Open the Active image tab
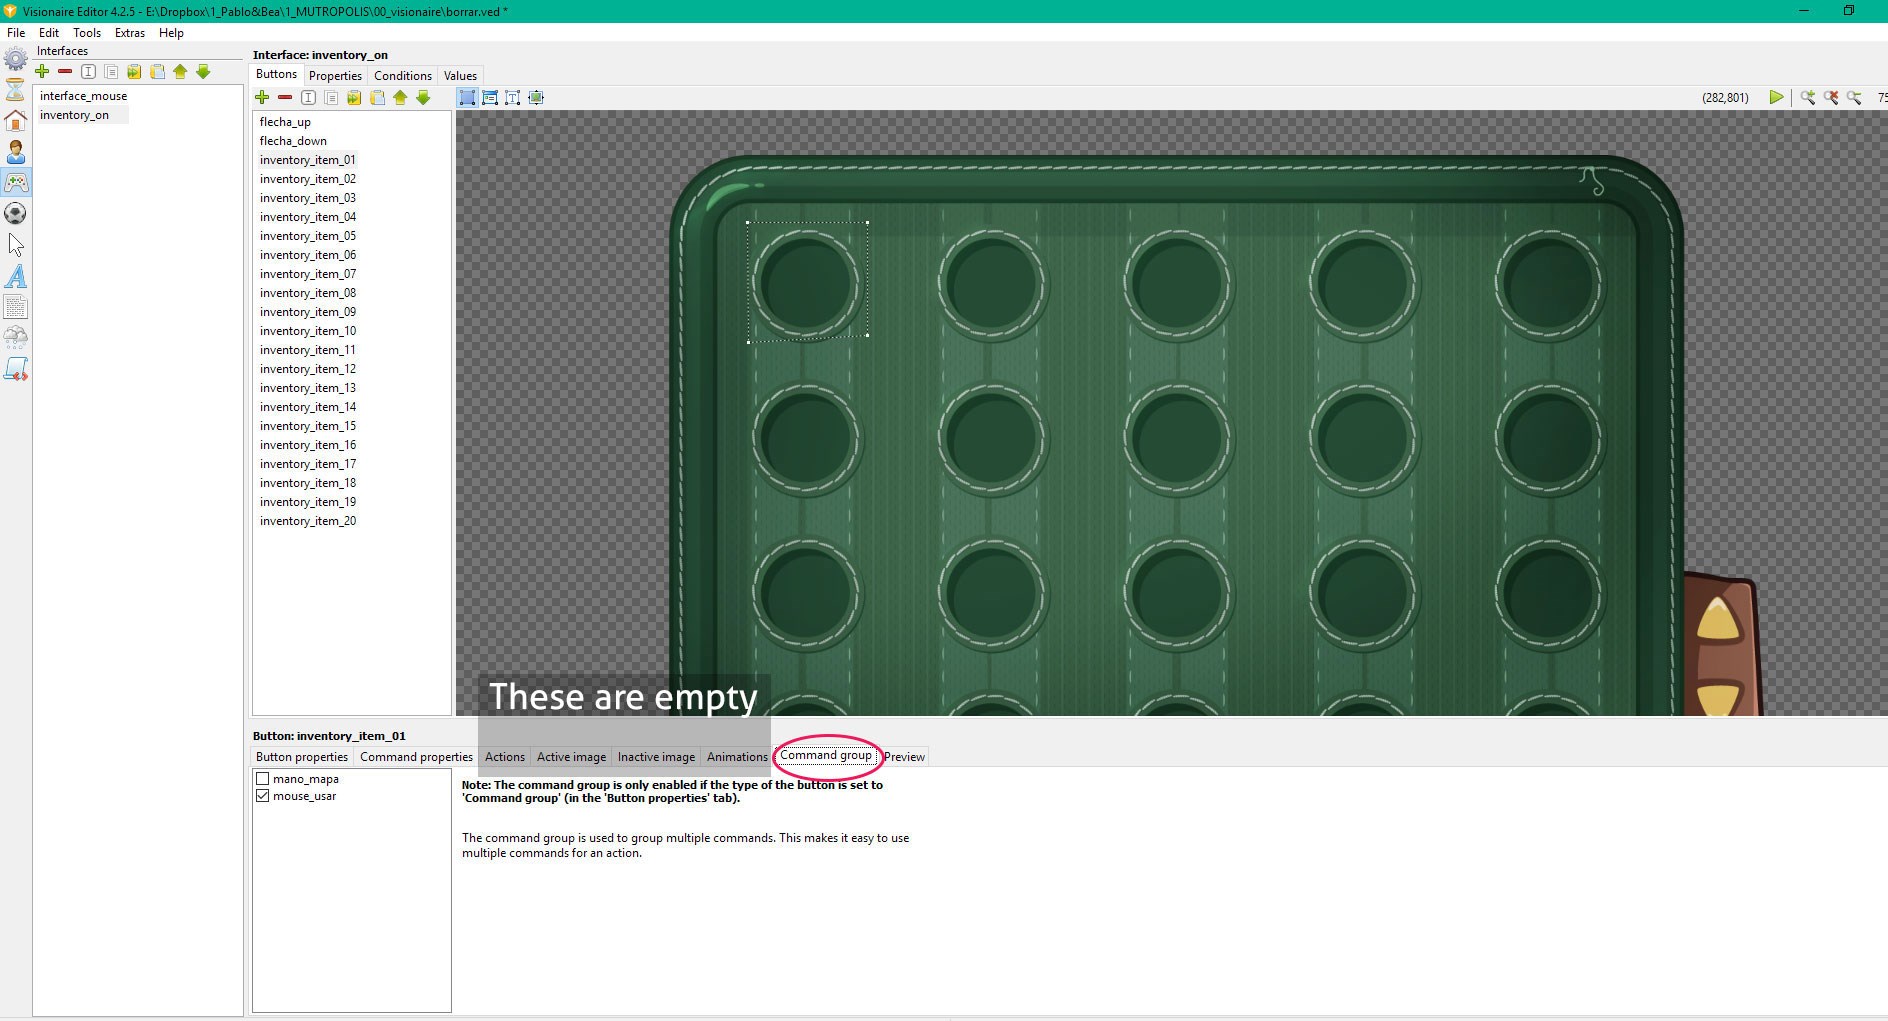This screenshot has height=1021, width=1888. pos(571,757)
